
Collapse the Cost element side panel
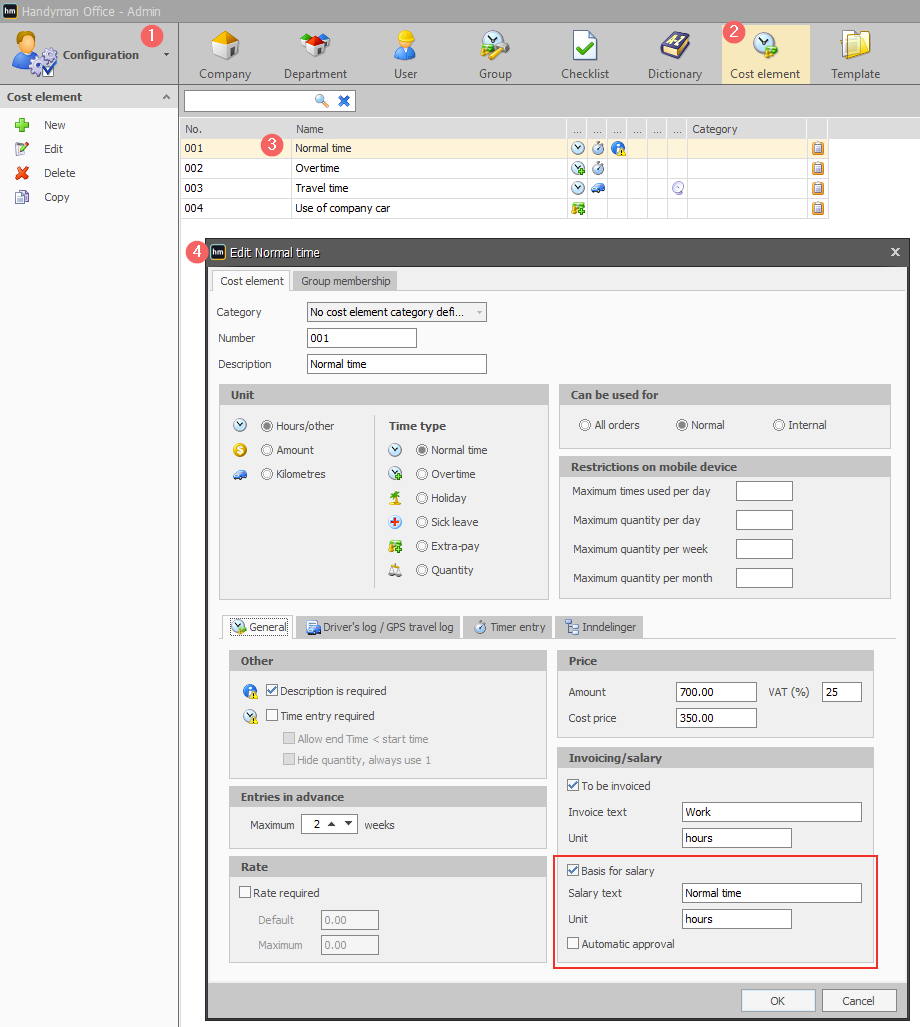(x=166, y=97)
